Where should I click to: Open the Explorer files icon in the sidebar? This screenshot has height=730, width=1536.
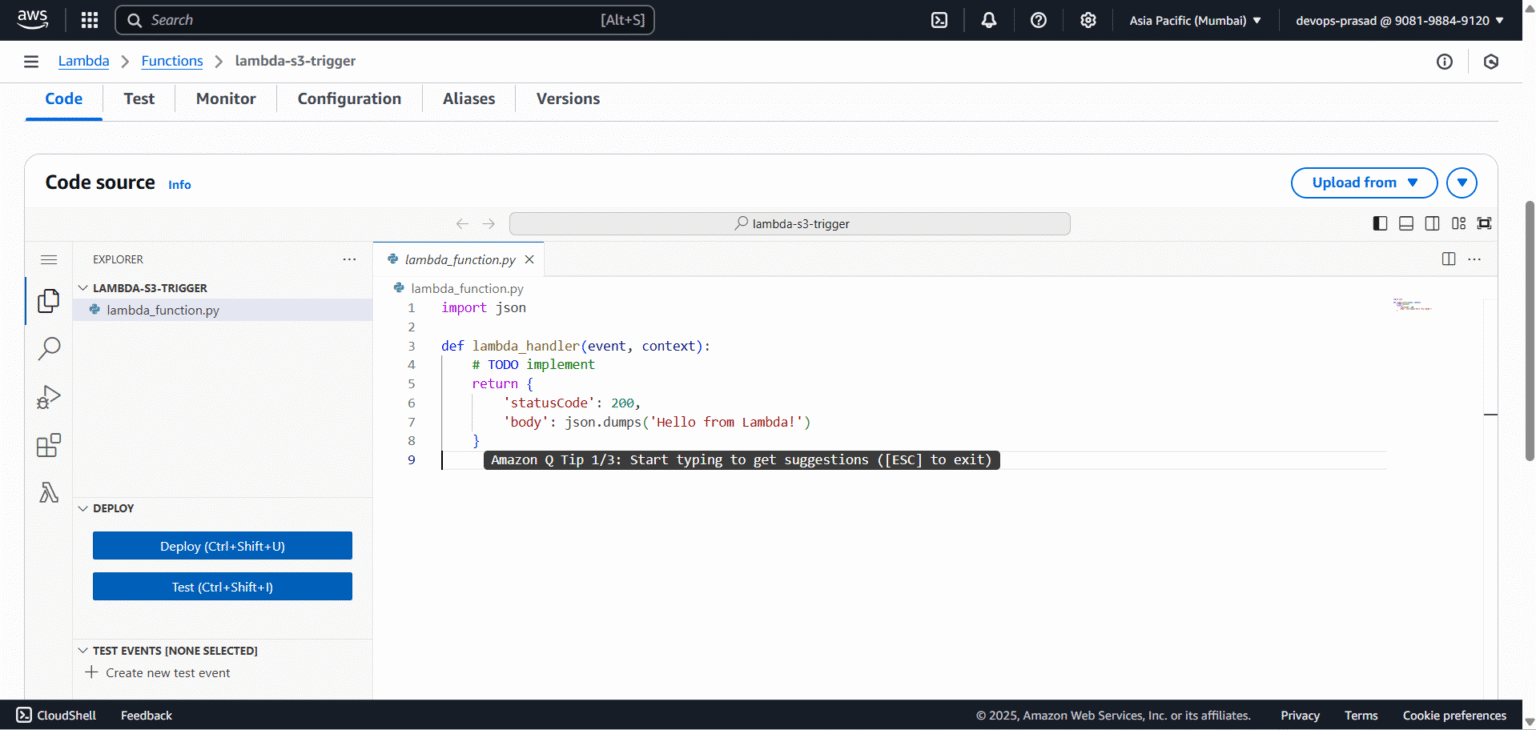(x=47, y=300)
